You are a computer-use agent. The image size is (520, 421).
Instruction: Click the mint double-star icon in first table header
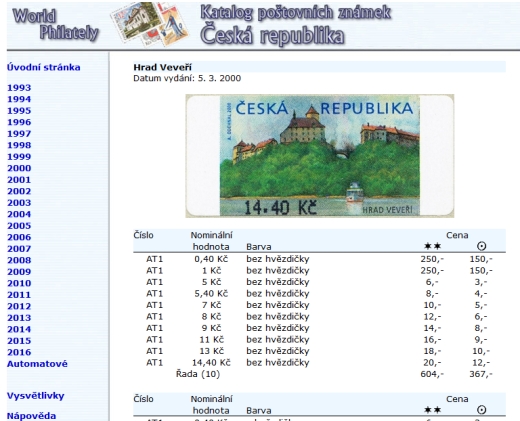click(x=432, y=246)
